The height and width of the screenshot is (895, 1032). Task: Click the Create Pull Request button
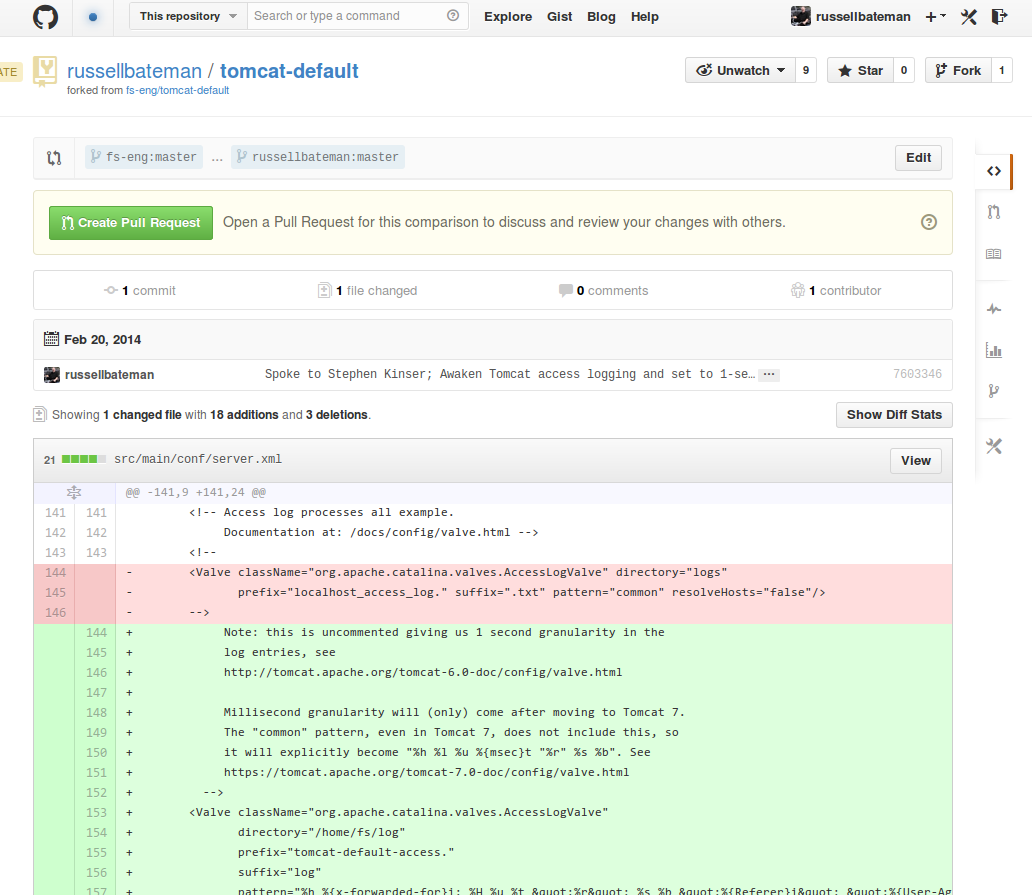point(131,223)
